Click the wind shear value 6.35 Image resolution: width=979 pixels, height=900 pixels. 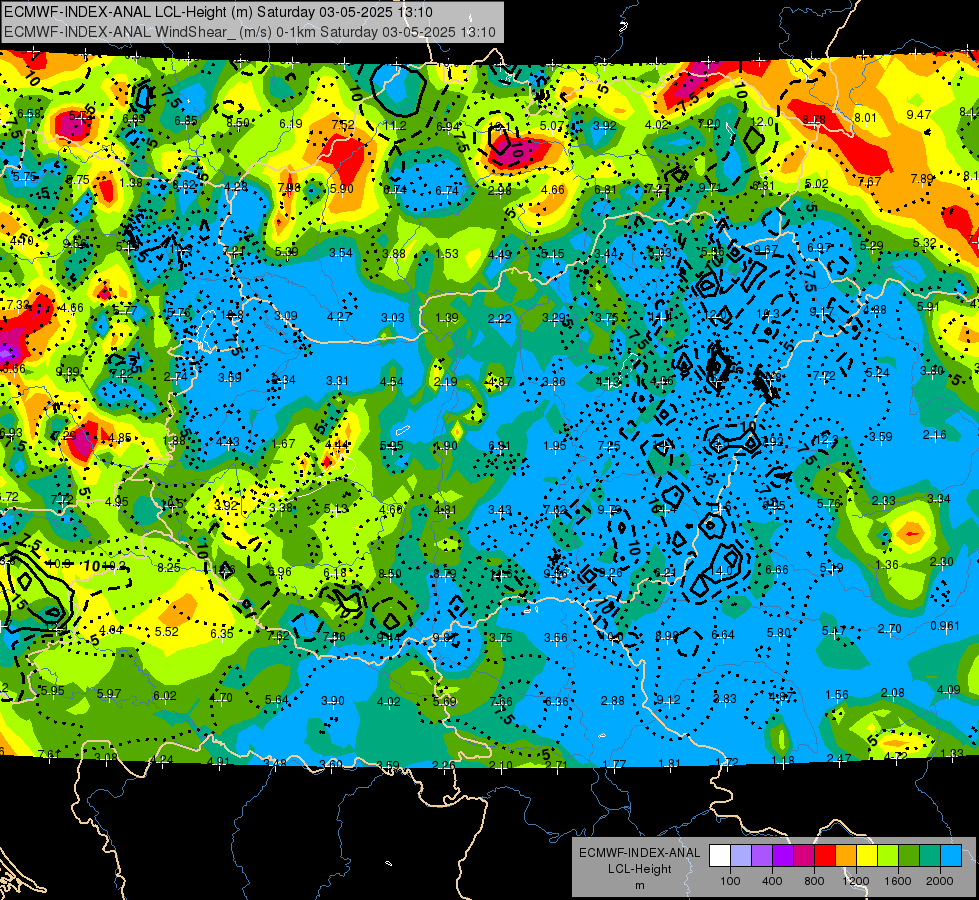click(x=222, y=634)
